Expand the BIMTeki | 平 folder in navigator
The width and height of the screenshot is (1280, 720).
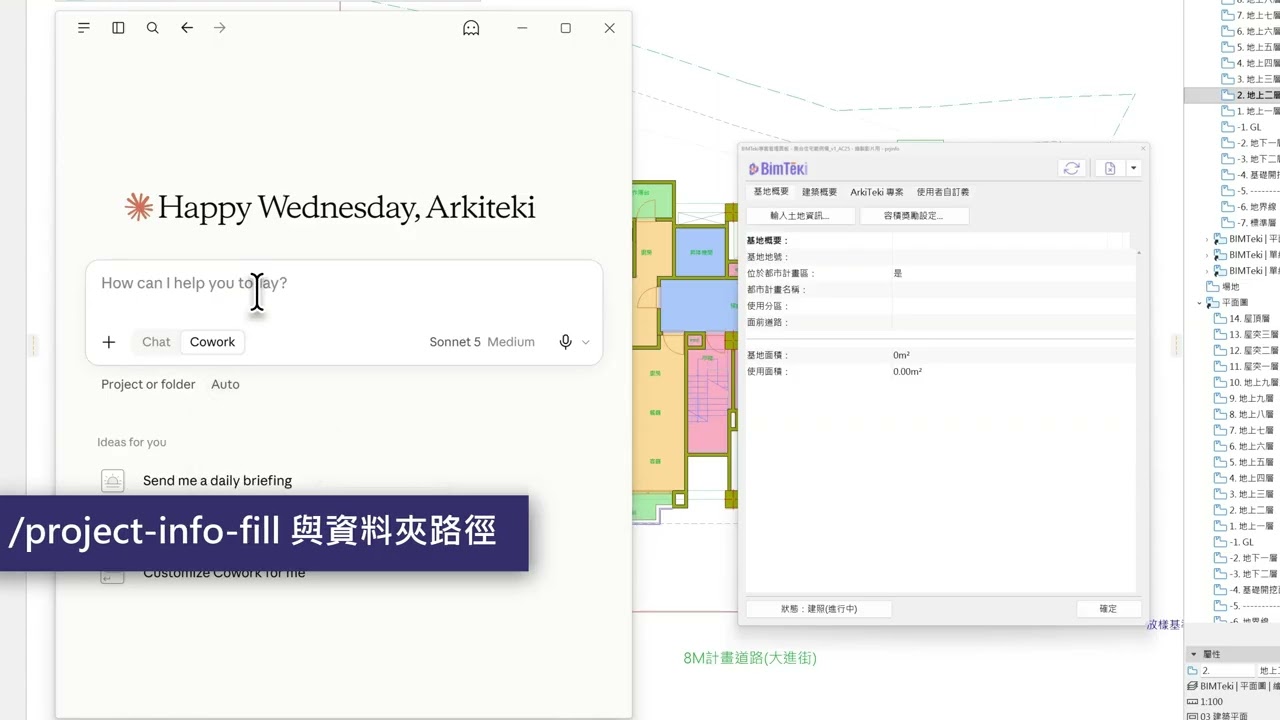coord(1207,239)
